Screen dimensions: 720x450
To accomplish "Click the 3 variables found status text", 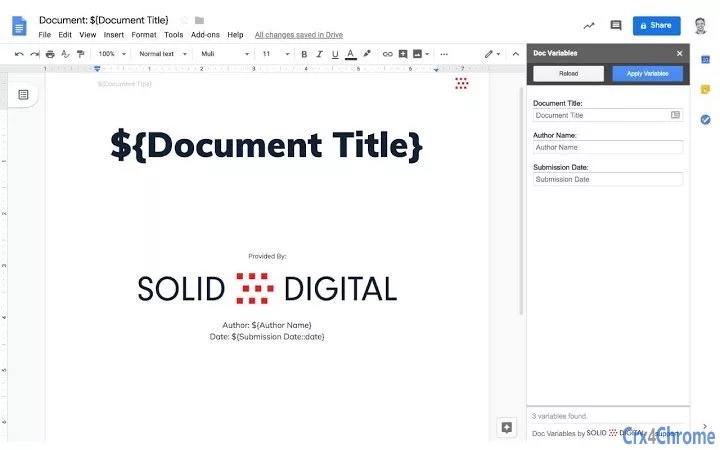I will click(559, 416).
